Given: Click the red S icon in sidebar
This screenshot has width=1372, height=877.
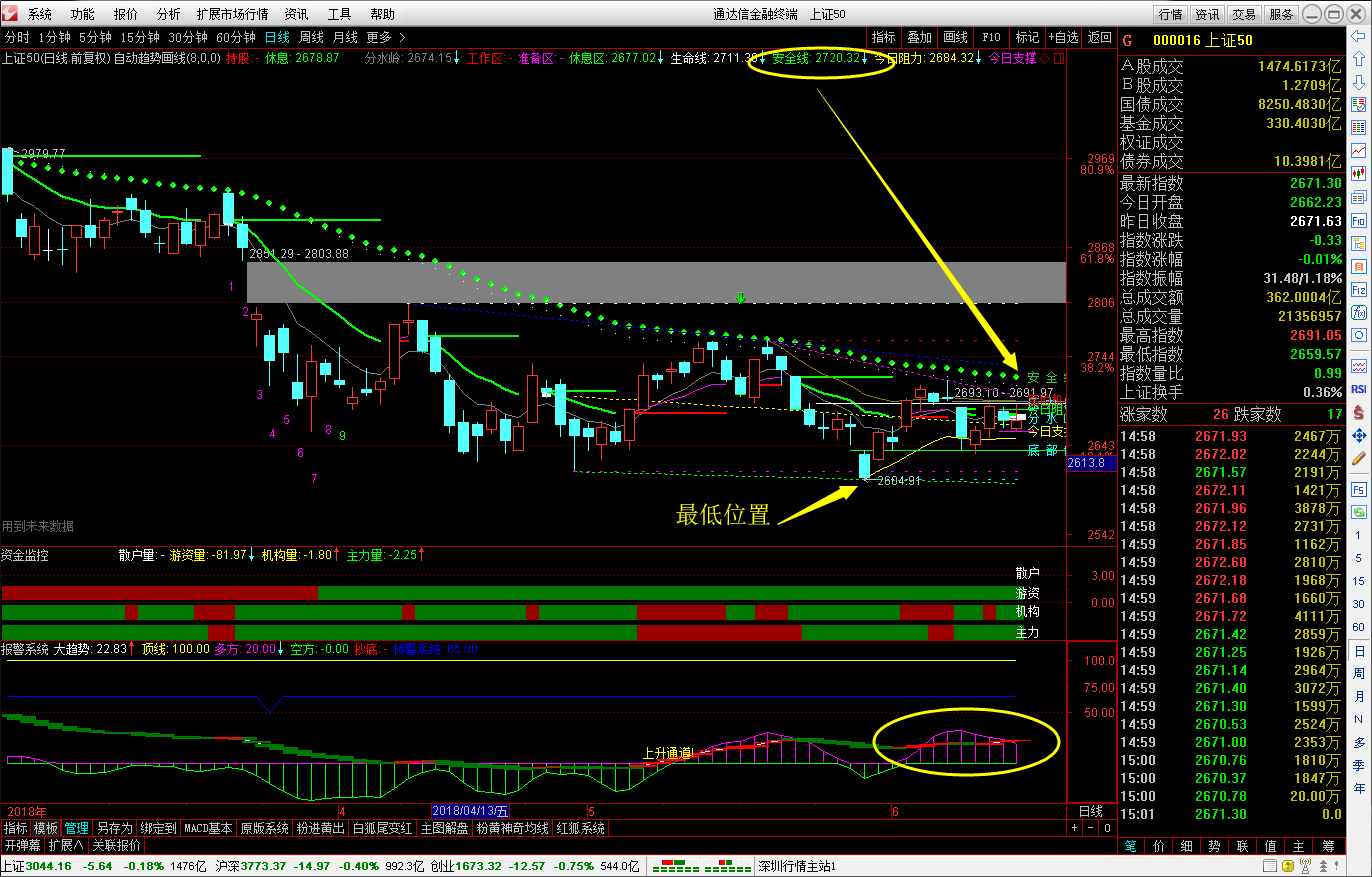Looking at the screenshot, I should (x=1359, y=411).
